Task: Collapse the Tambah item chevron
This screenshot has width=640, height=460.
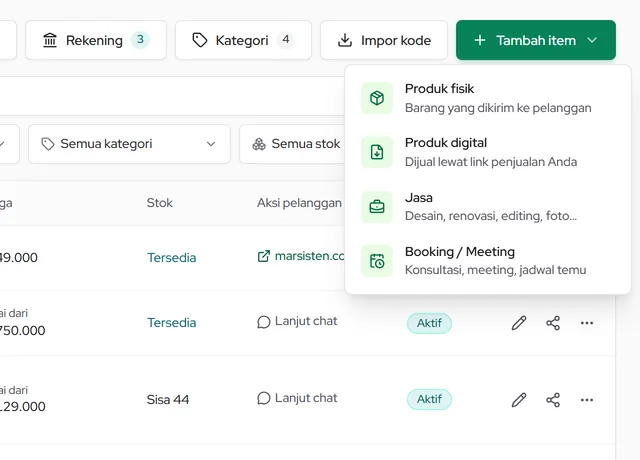Action: [592, 40]
